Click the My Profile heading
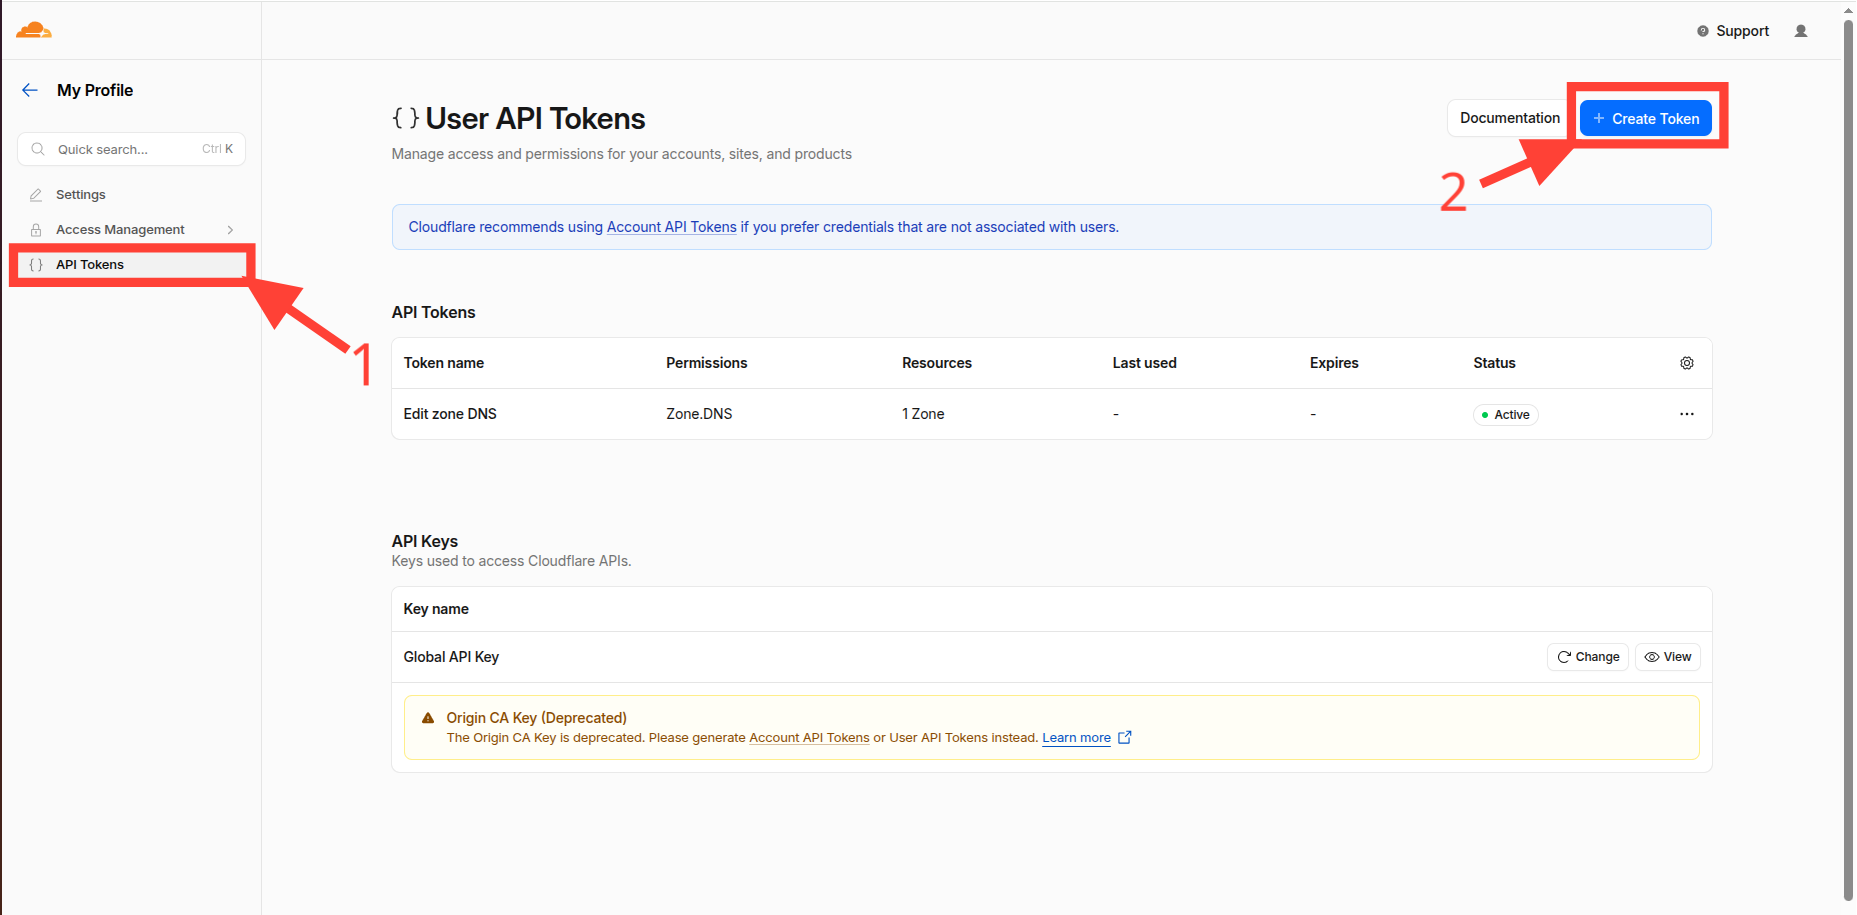 [x=95, y=90]
